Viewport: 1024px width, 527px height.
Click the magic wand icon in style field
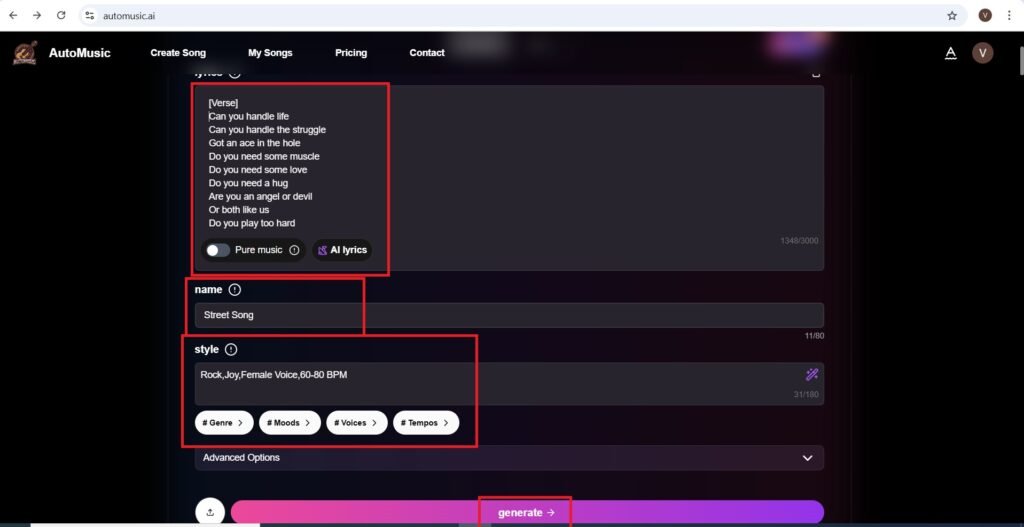[812, 375]
